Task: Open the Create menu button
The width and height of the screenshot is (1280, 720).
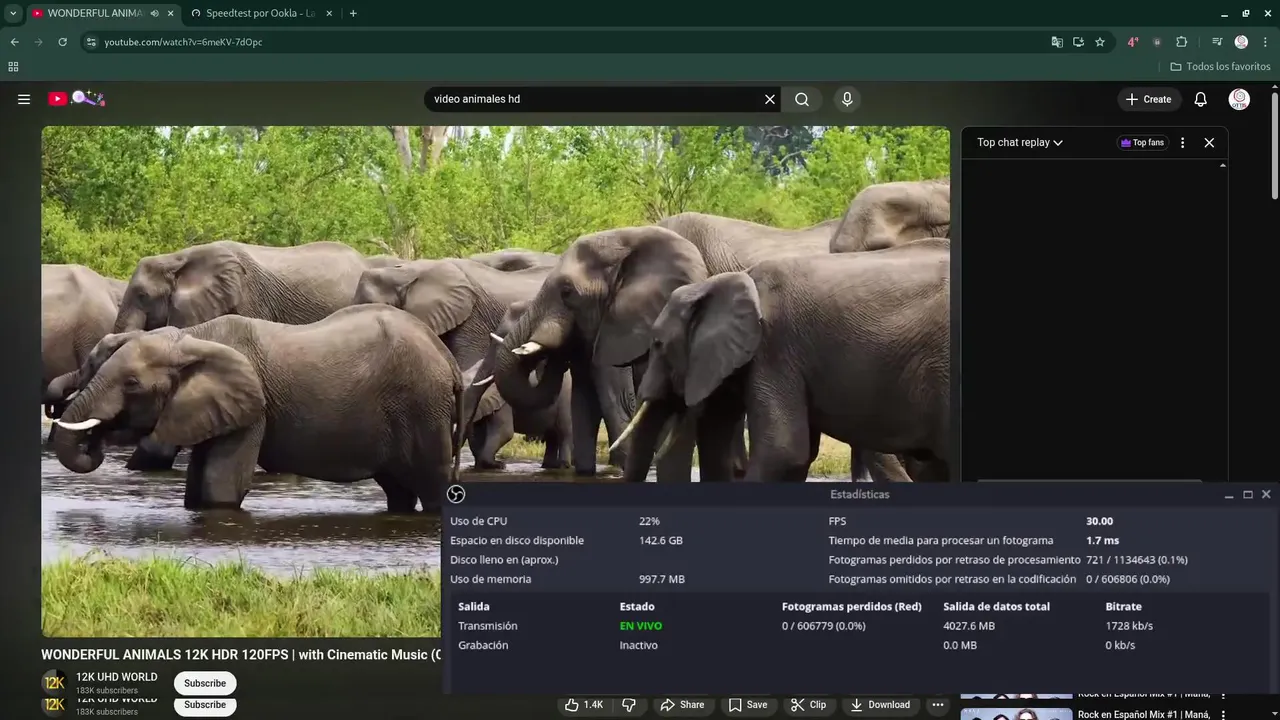Action: (1148, 99)
